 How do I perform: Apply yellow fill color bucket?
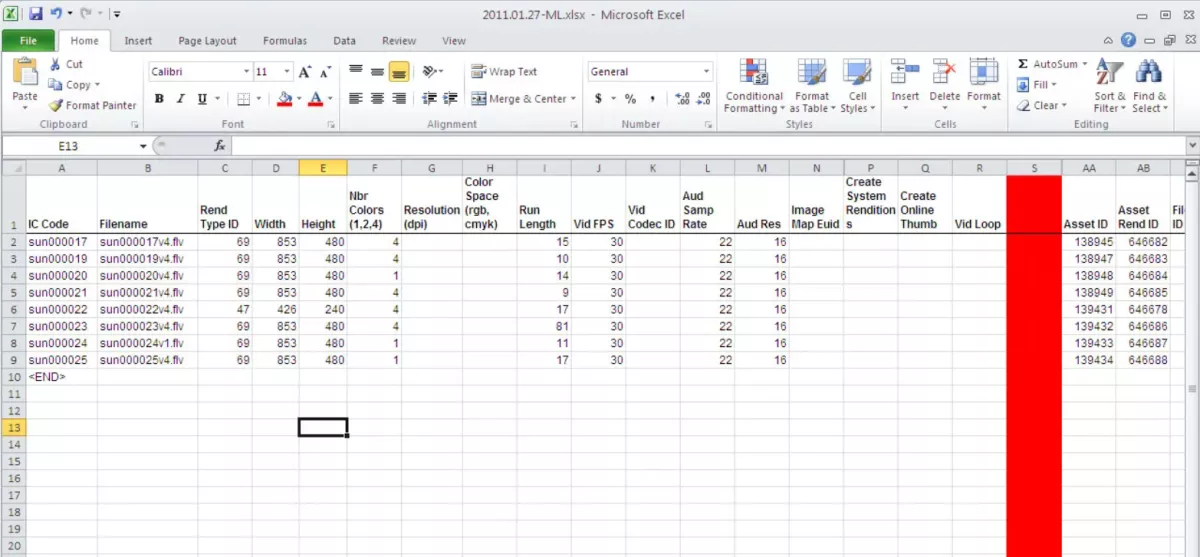point(284,98)
